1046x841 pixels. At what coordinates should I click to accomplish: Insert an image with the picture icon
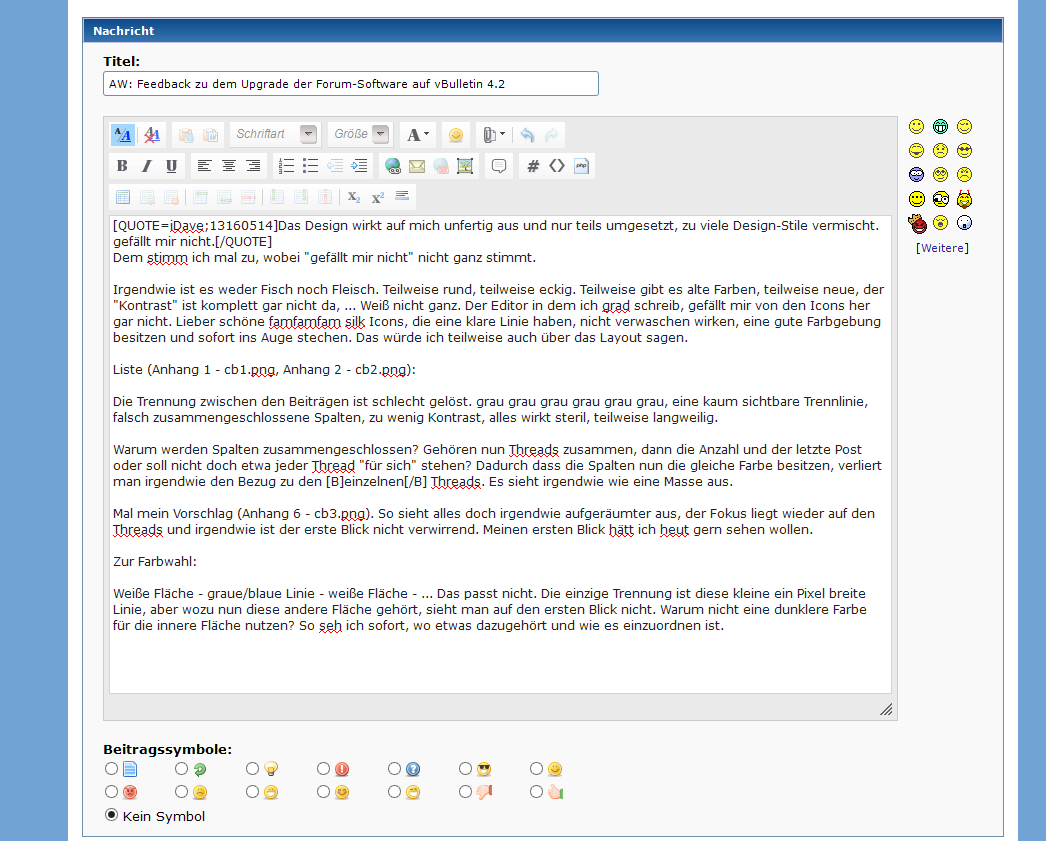click(465, 166)
